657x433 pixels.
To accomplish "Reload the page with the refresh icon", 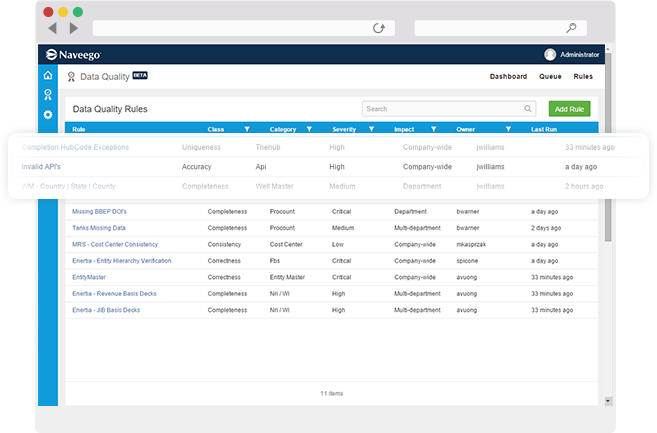I will click(379, 28).
